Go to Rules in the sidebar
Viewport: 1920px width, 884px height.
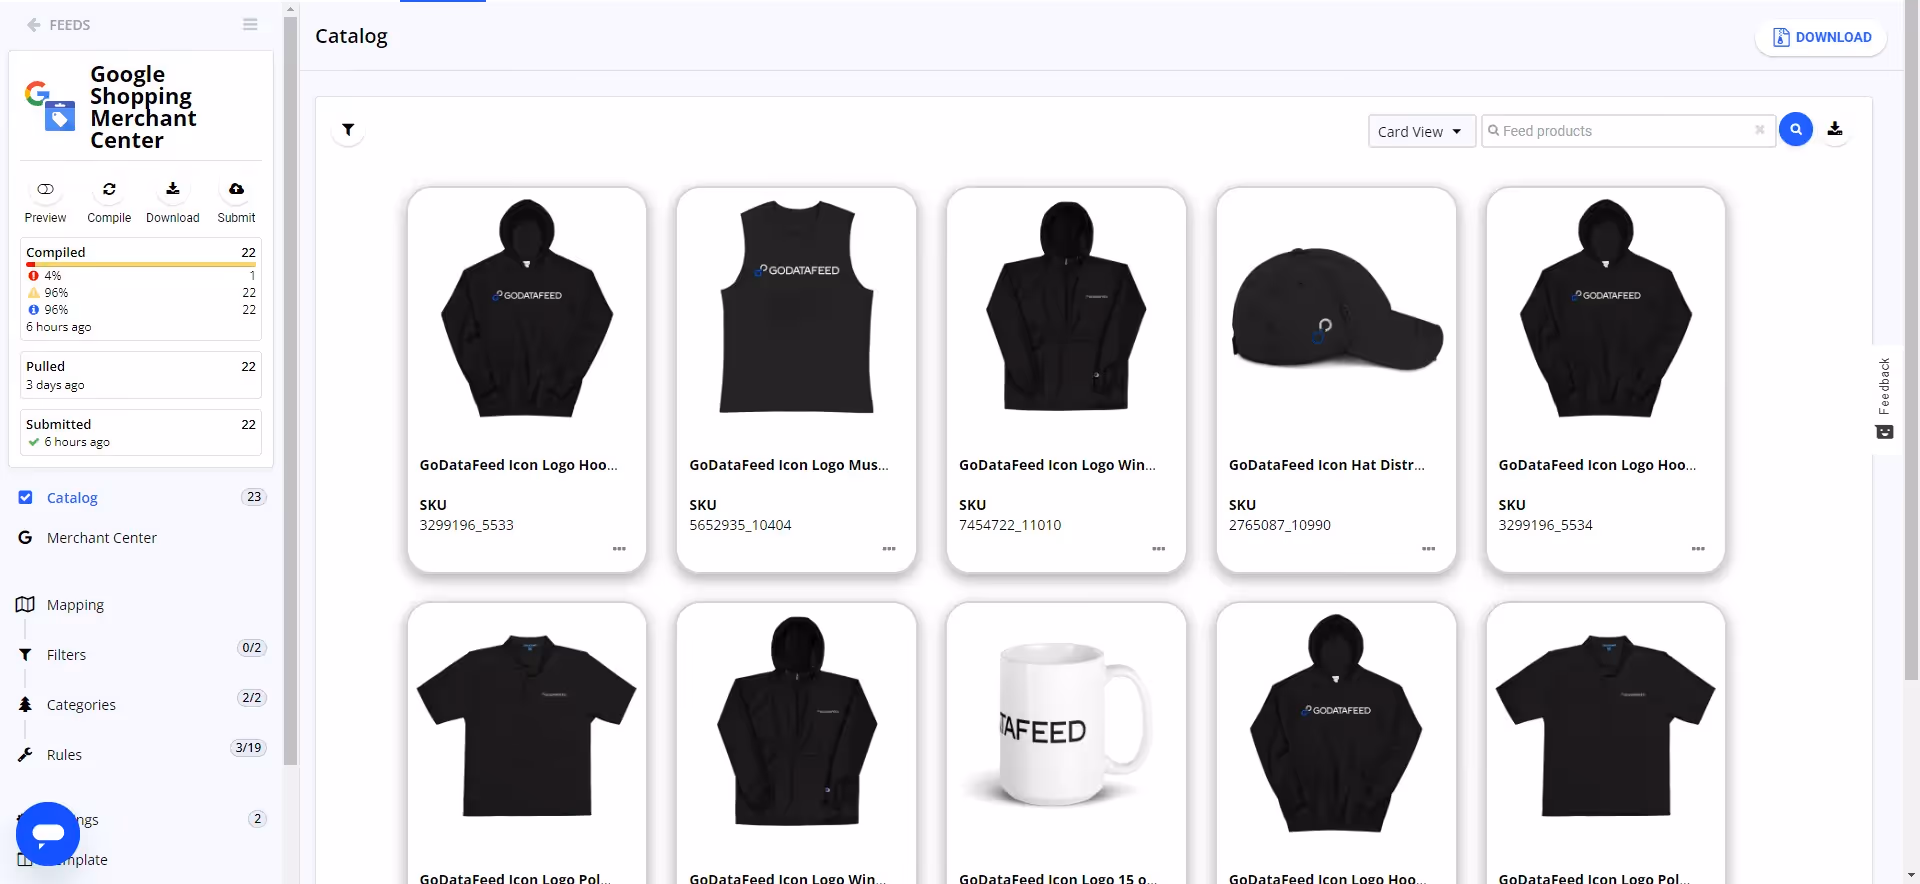[x=64, y=755]
